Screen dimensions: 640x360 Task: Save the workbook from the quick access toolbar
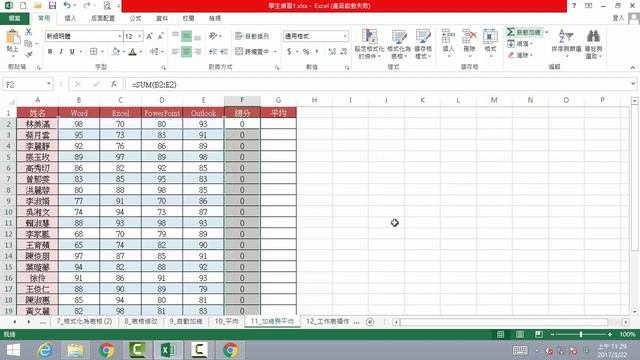click(52, 6)
